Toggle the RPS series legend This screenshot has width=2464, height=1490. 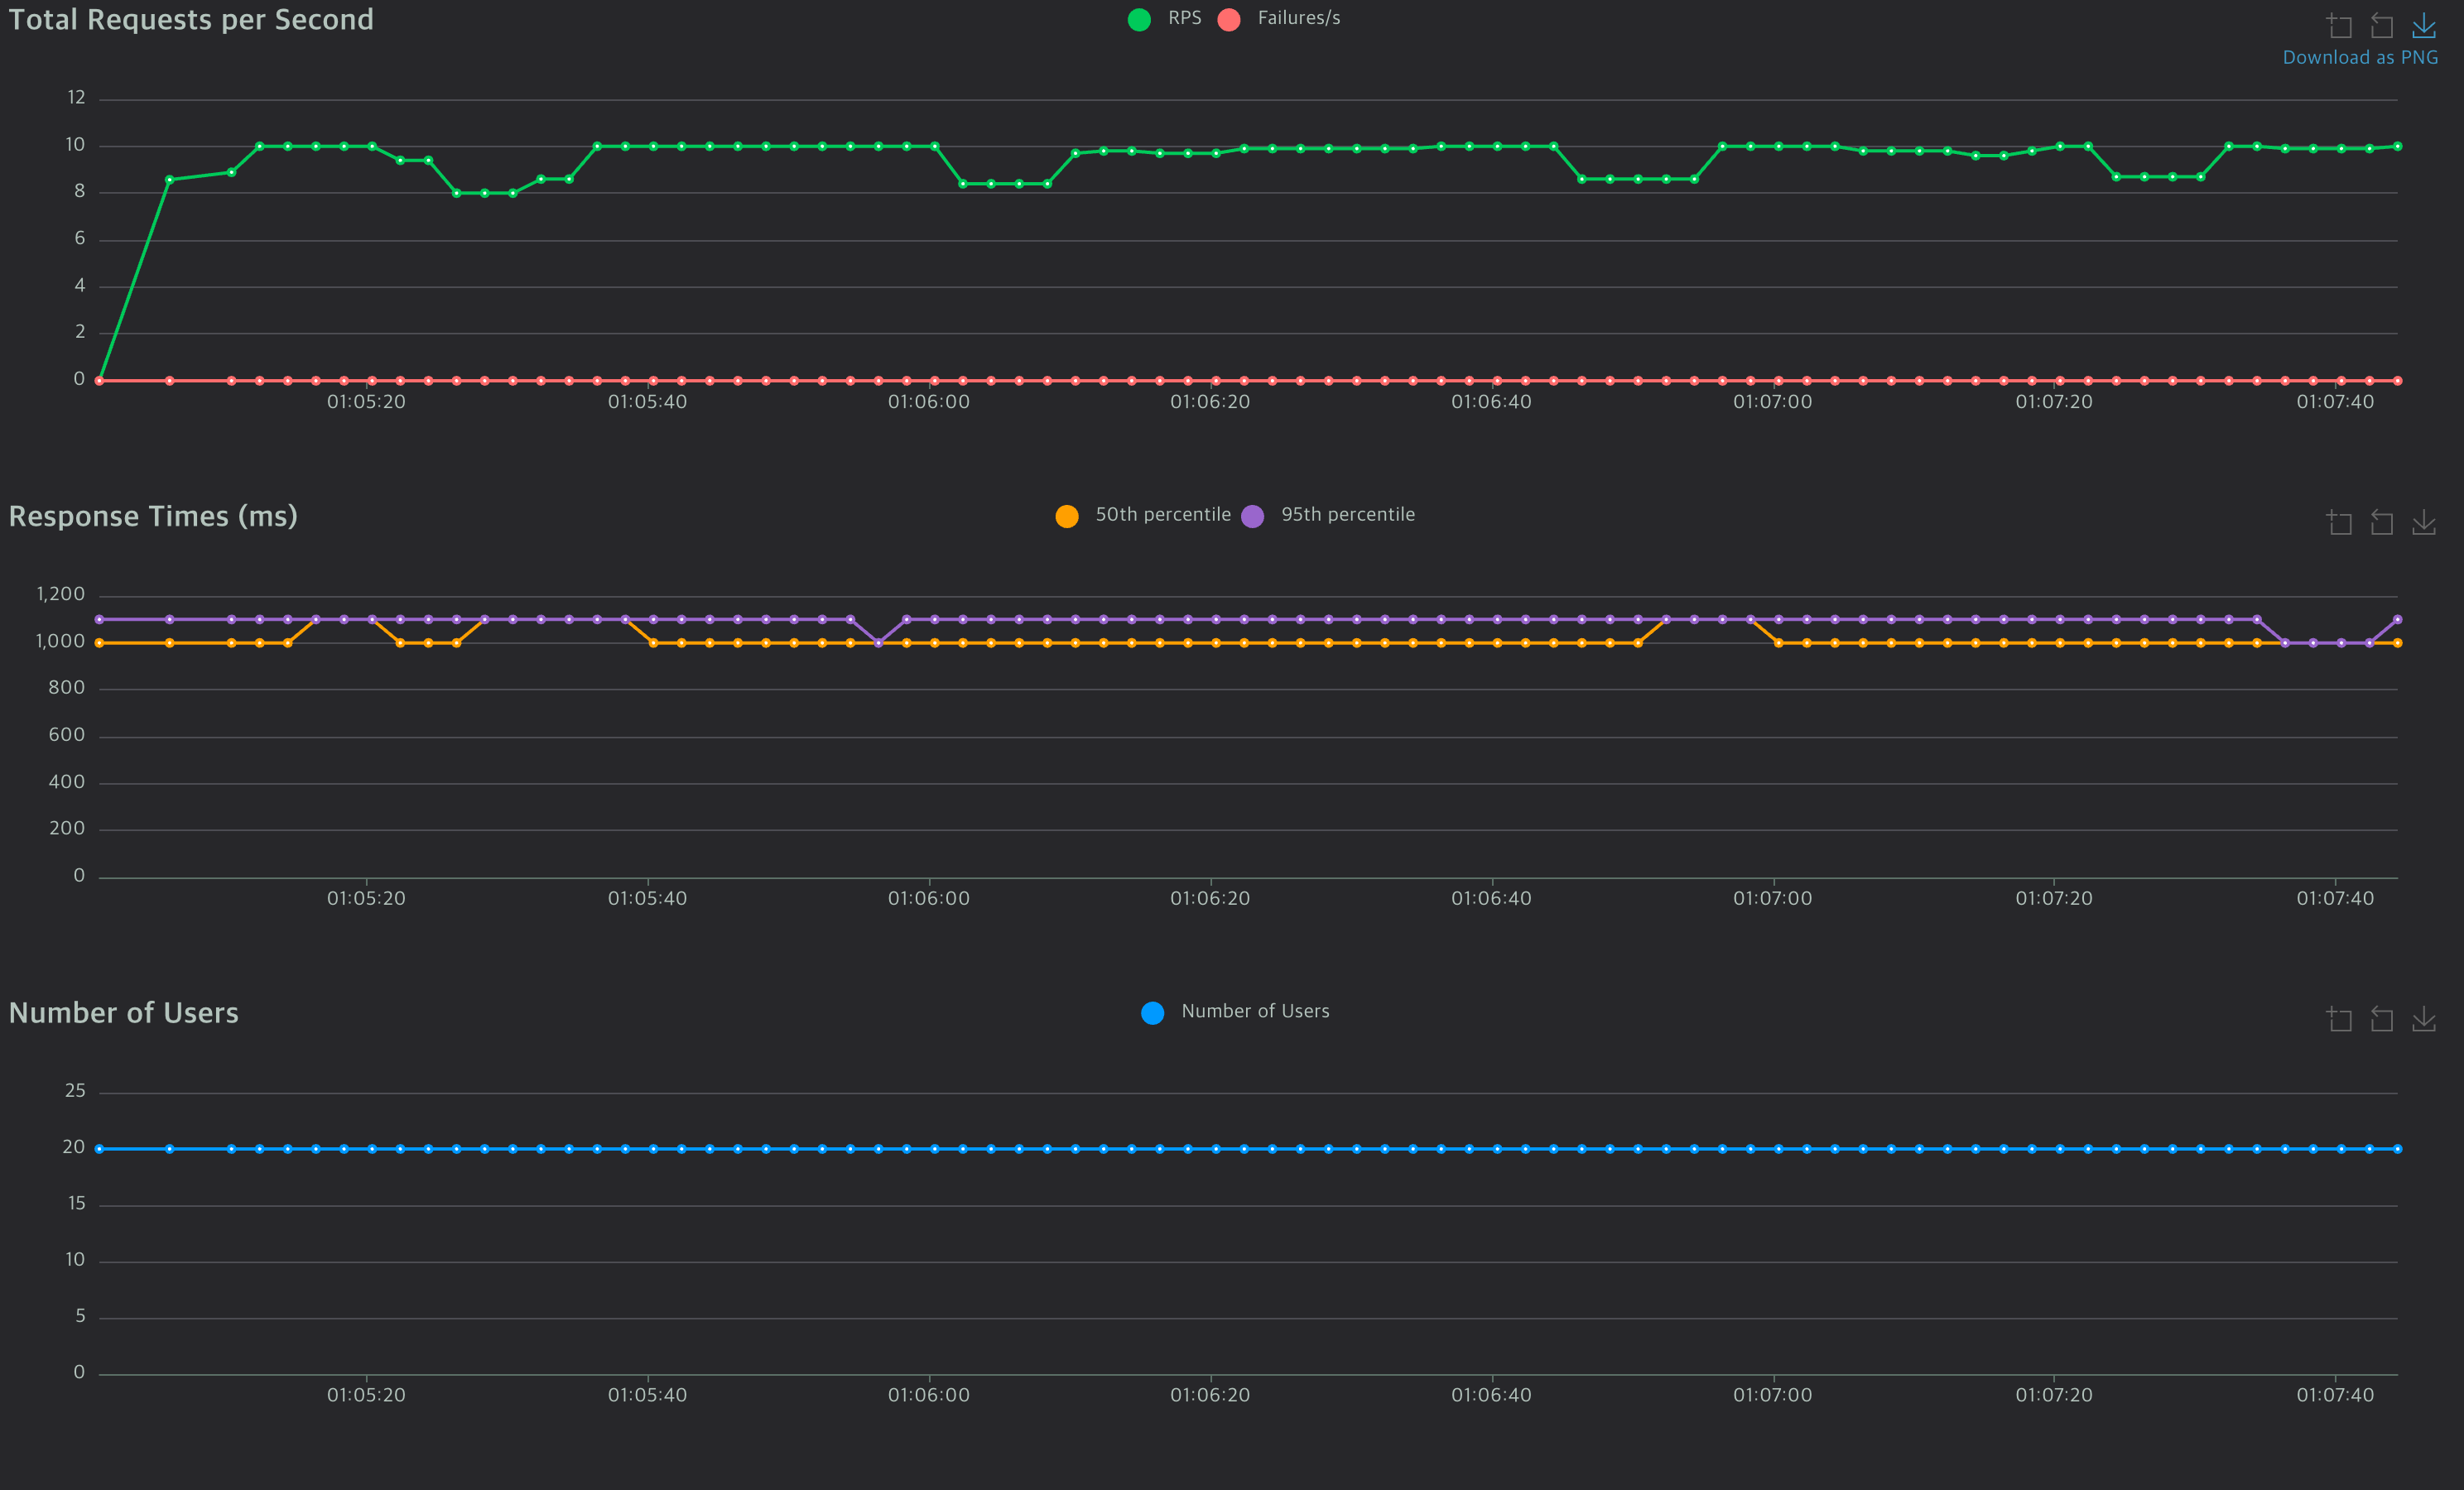(x=1184, y=18)
